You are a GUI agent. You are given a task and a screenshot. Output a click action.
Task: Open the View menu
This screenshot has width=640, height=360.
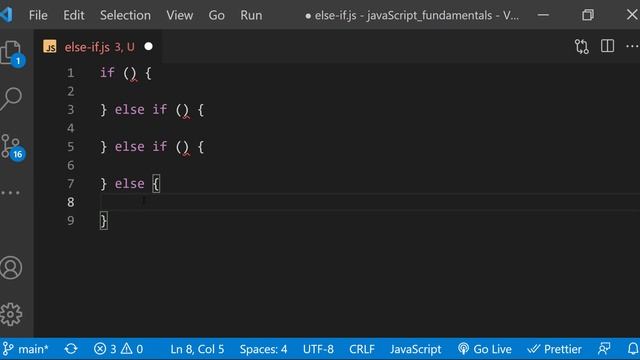[180, 16]
